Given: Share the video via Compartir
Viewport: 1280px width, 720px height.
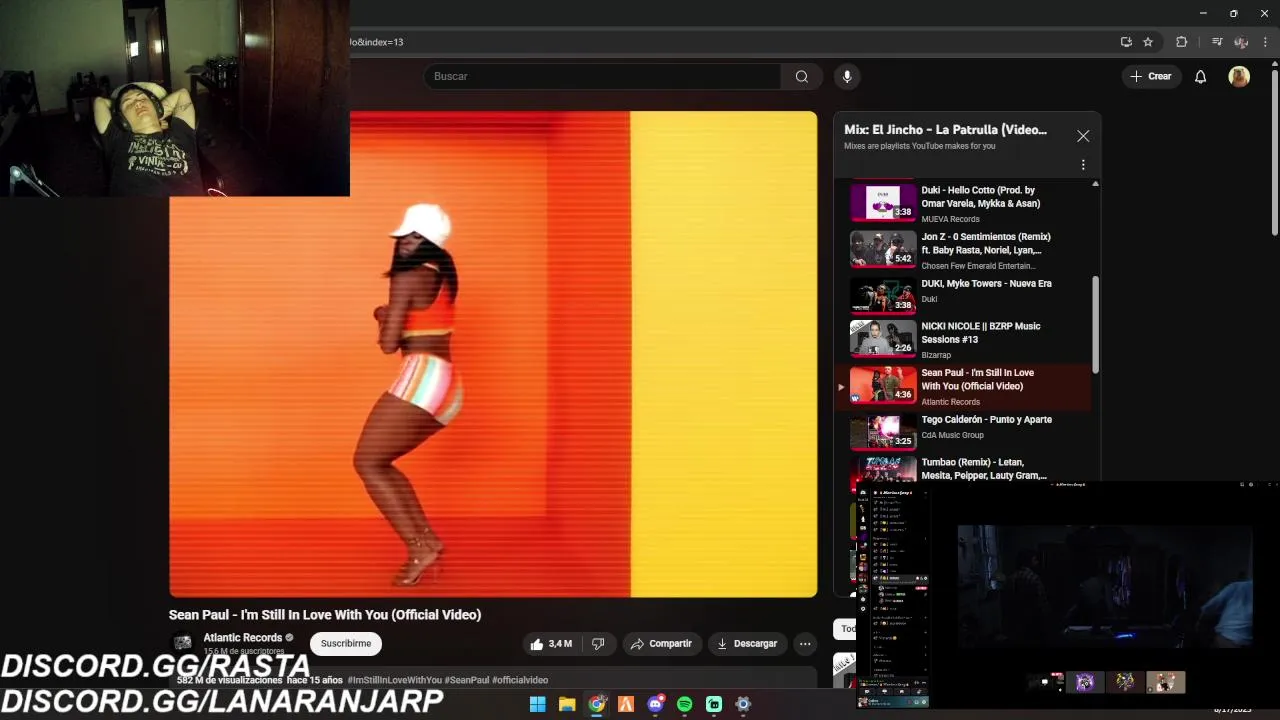Looking at the screenshot, I should pyautogui.click(x=660, y=644).
